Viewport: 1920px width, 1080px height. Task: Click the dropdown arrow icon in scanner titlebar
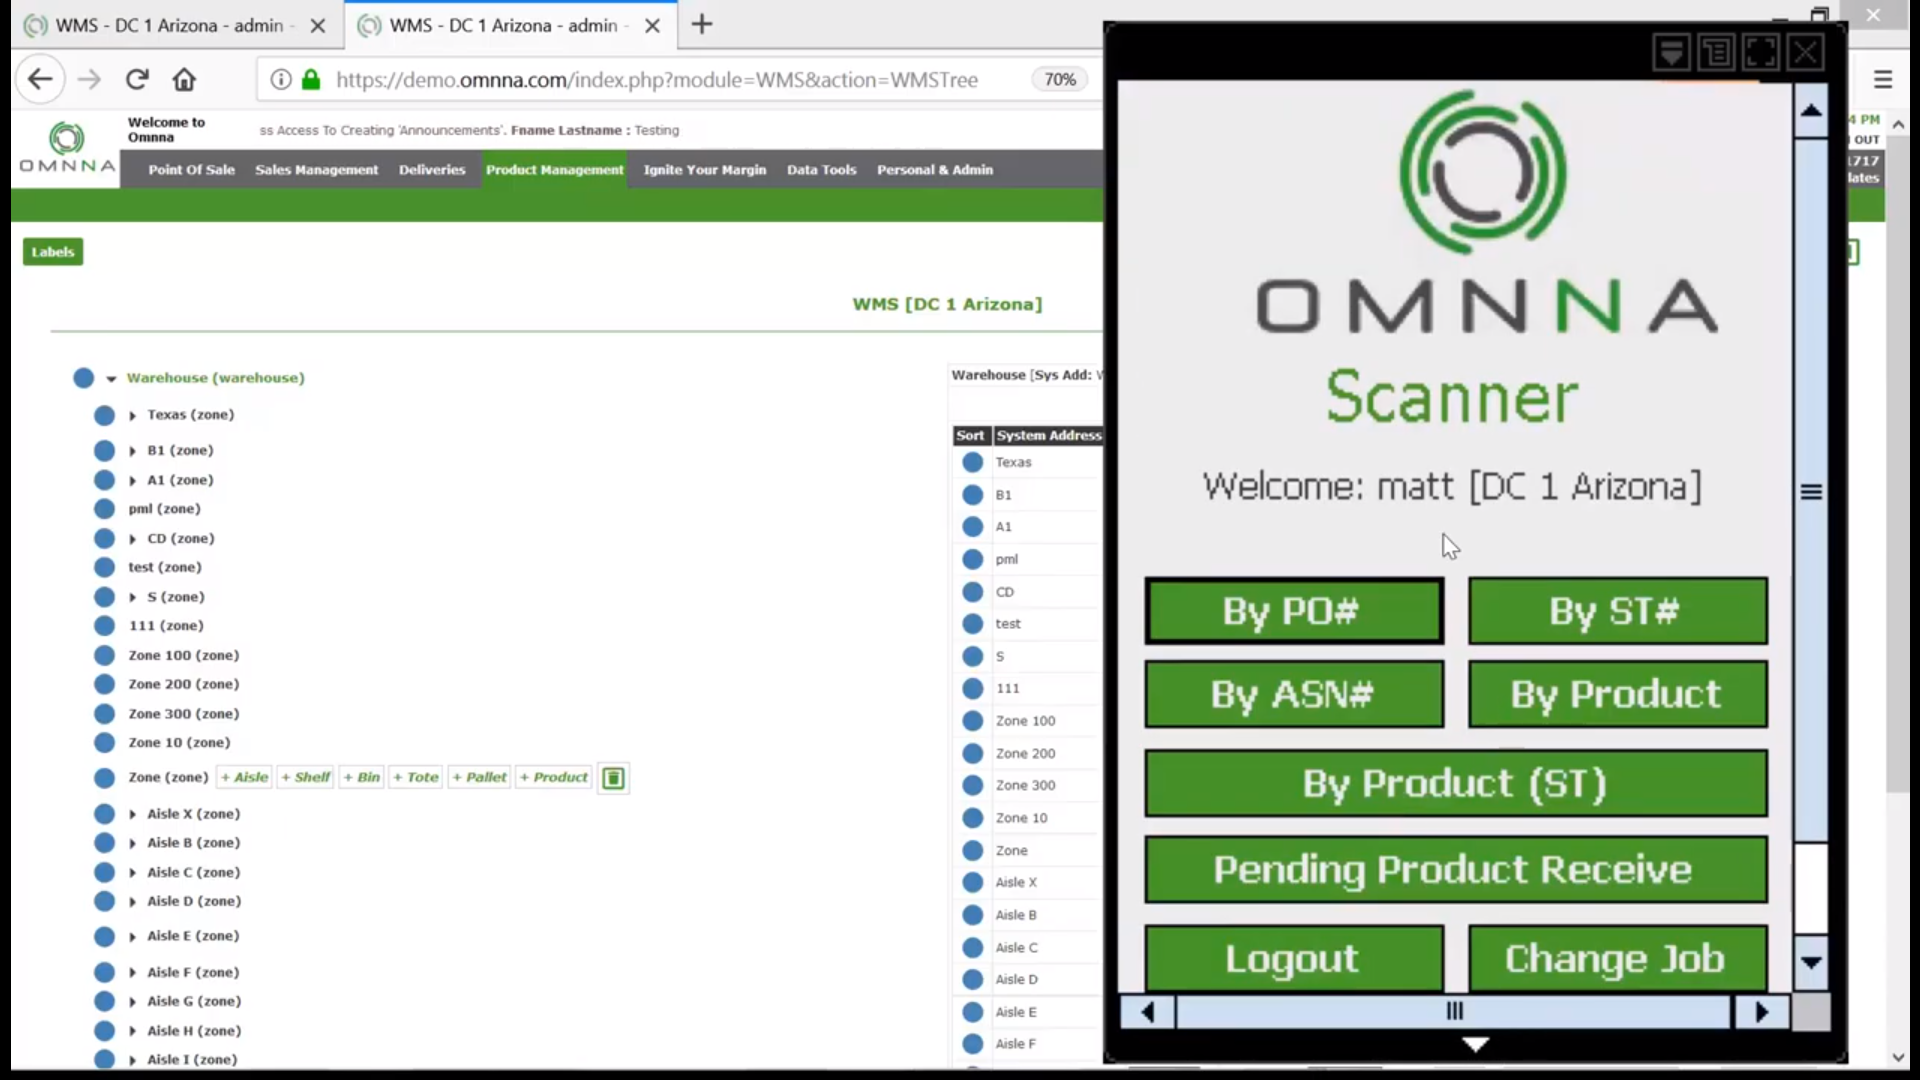(1671, 52)
